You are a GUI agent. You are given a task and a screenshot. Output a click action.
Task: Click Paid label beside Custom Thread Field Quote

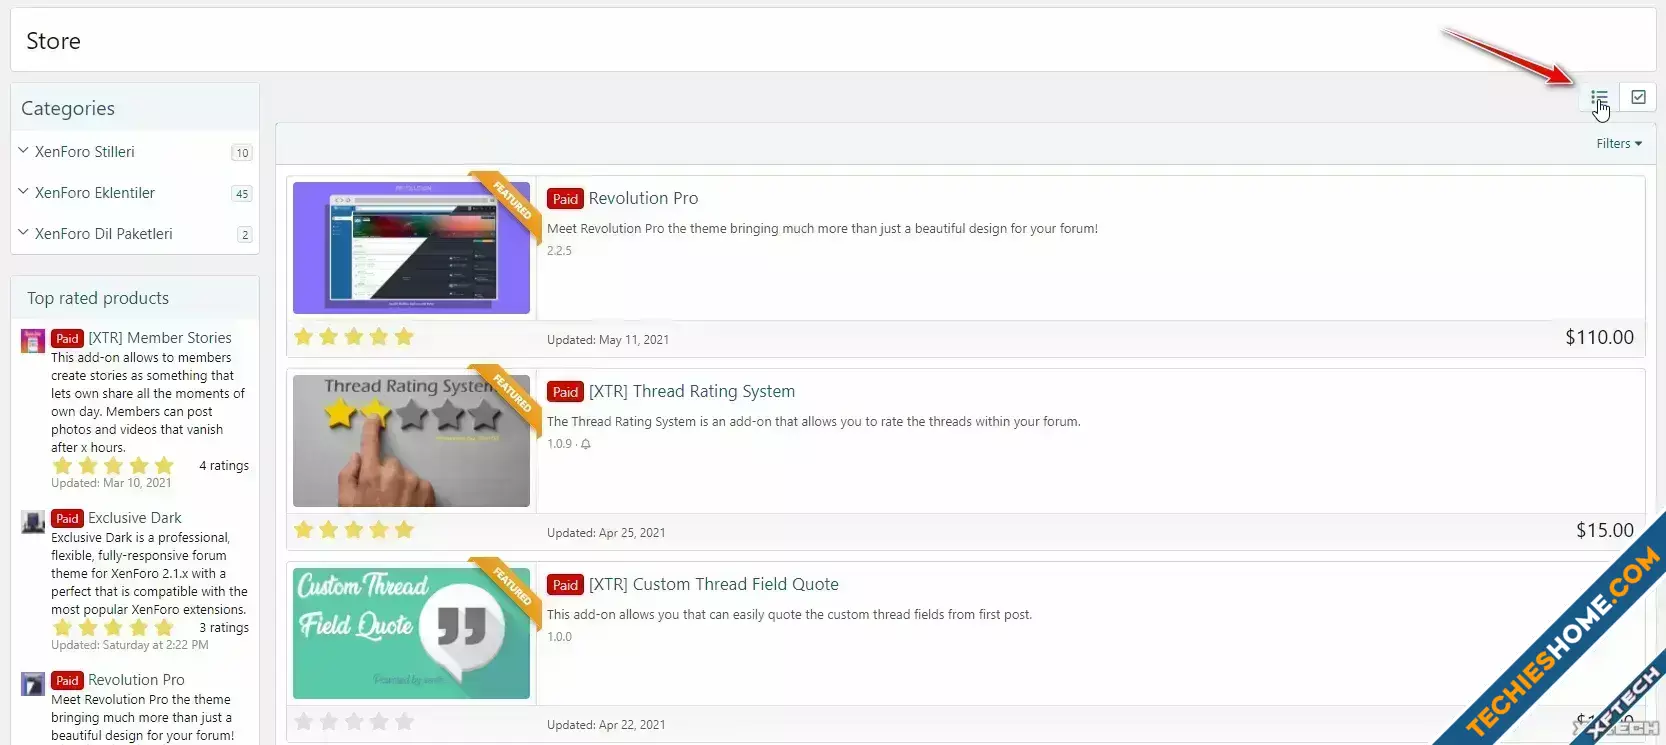click(565, 585)
